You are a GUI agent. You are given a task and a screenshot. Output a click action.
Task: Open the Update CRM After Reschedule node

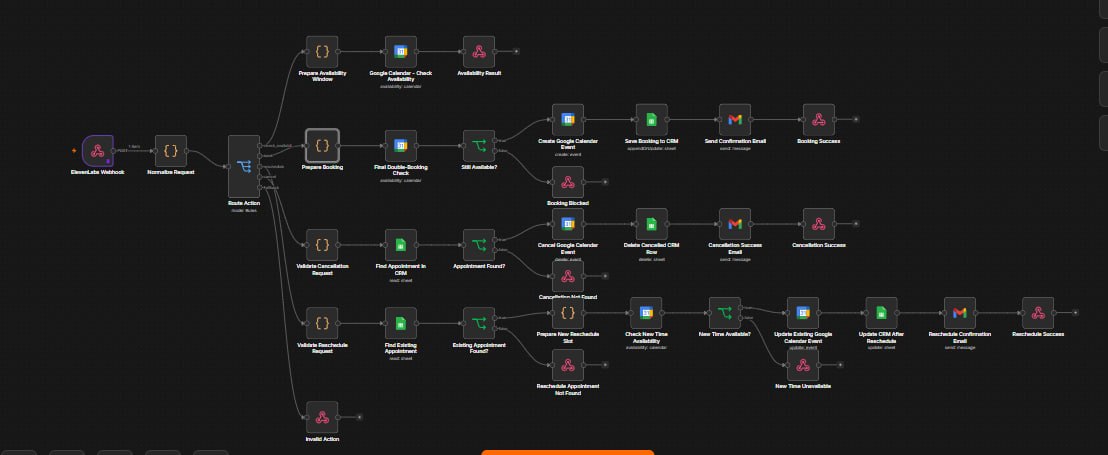[x=881, y=312]
